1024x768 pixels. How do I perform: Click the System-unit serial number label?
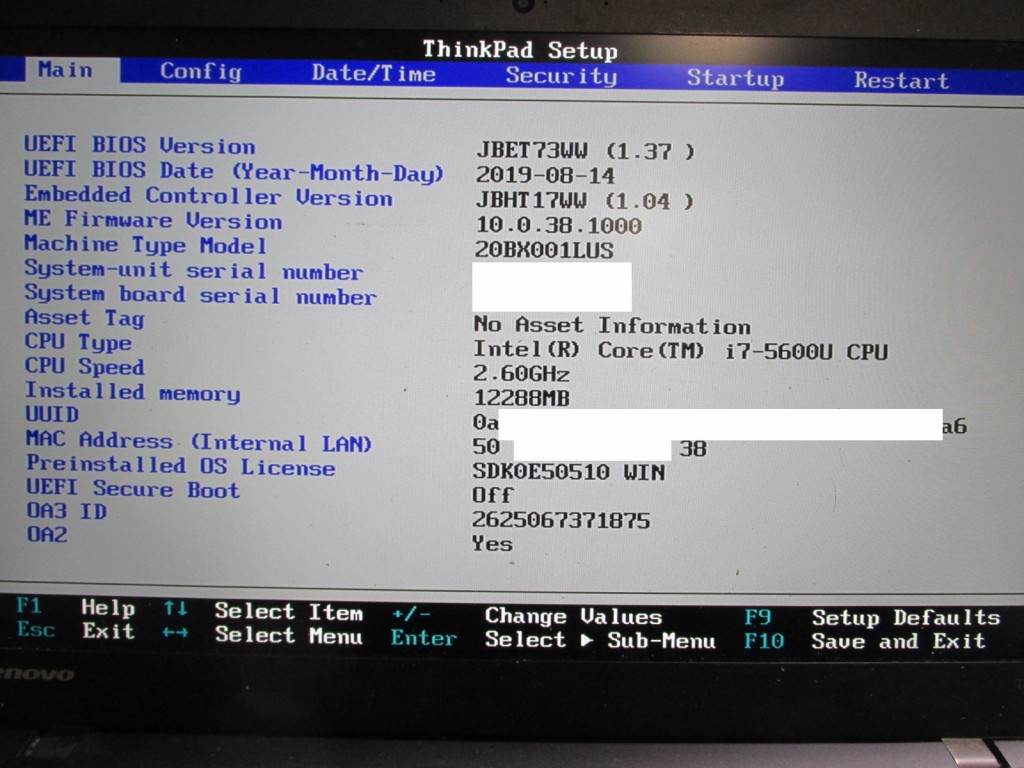[193, 270]
